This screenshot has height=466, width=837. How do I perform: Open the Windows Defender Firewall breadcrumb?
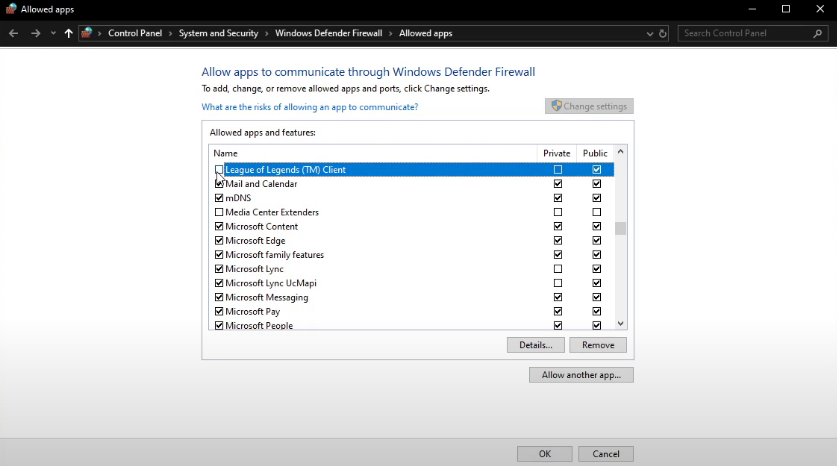[x=330, y=33]
